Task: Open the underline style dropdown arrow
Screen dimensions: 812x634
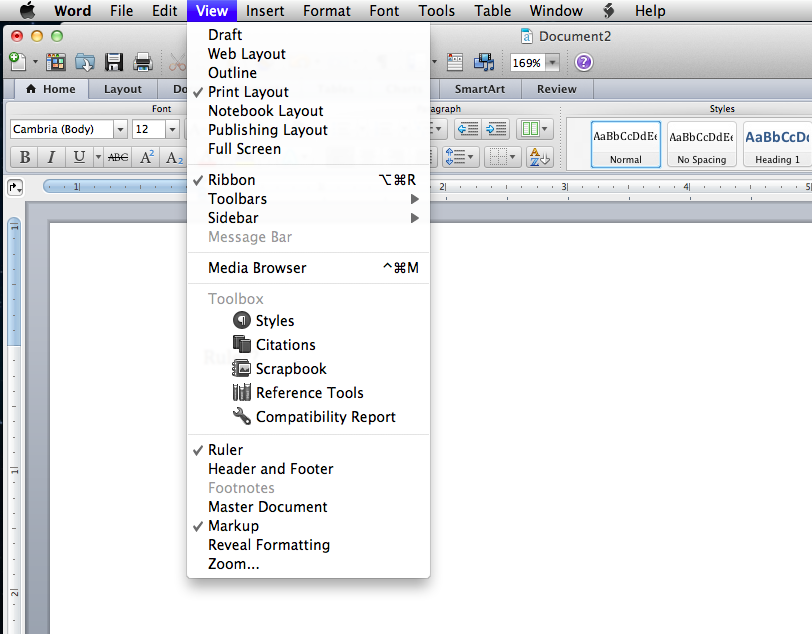Action: [x=98, y=157]
